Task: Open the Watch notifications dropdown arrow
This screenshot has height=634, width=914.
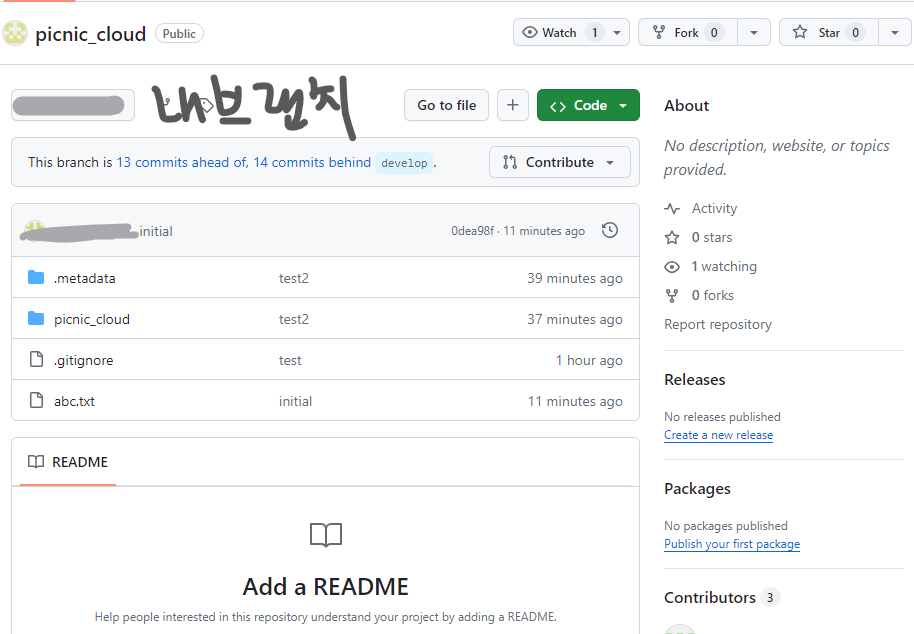Action: tap(617, 33)
